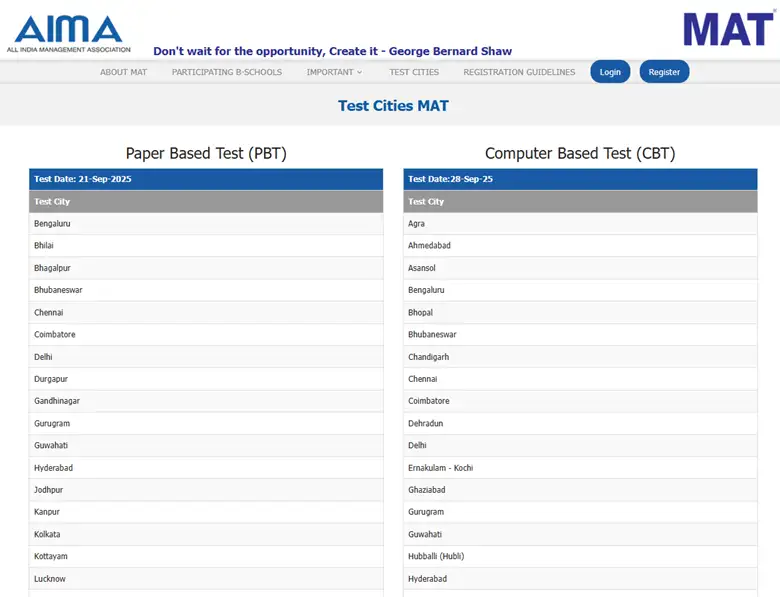Select Bhopal in the CBT list
This screenshot has height=597, width=780.
pyautogui.click(x=580, y=312)
